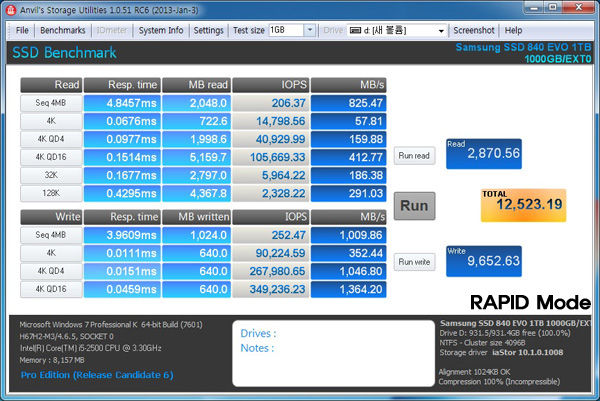Open the System Info menu
This screenshot has height=401, width=600.
(161, 30)
